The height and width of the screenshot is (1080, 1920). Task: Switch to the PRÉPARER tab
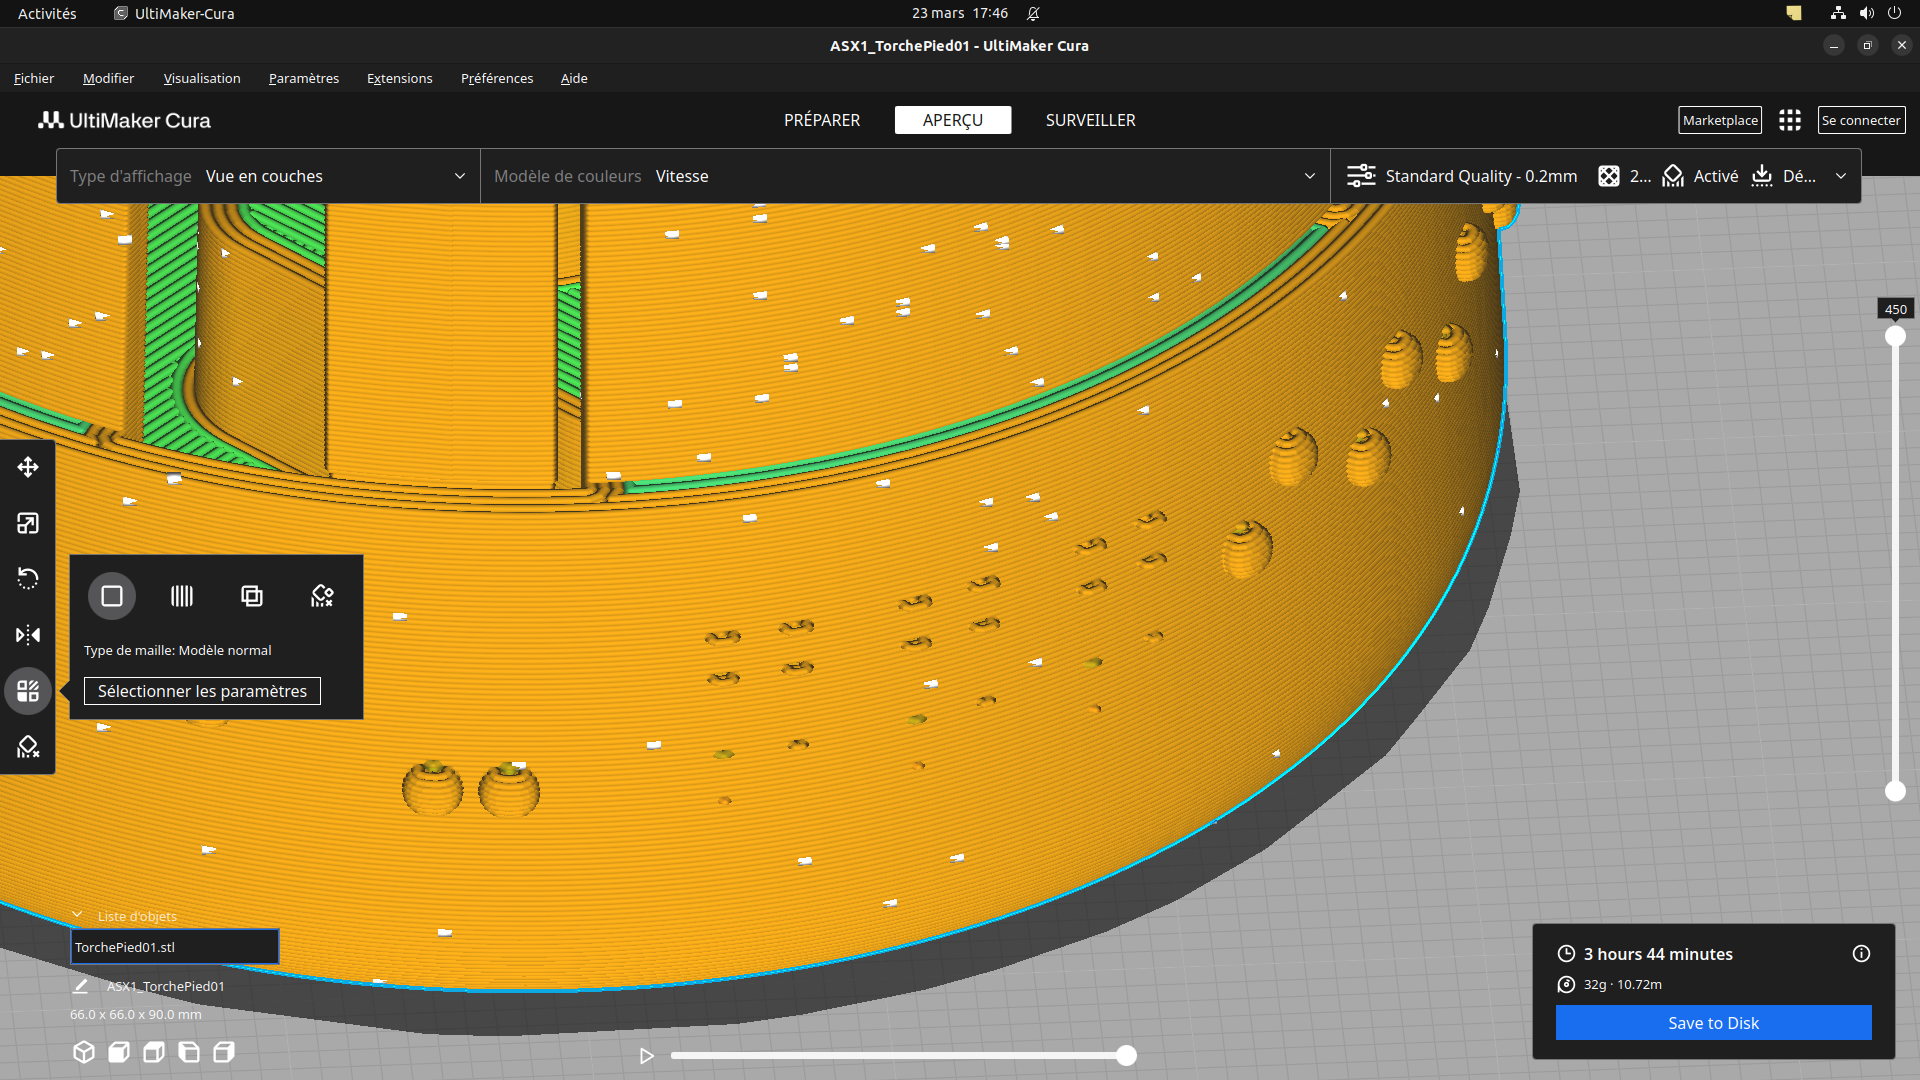822,120
